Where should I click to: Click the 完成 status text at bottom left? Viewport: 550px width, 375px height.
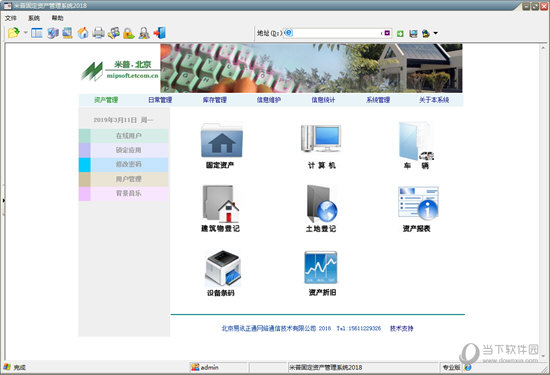(x=19, y=367)
